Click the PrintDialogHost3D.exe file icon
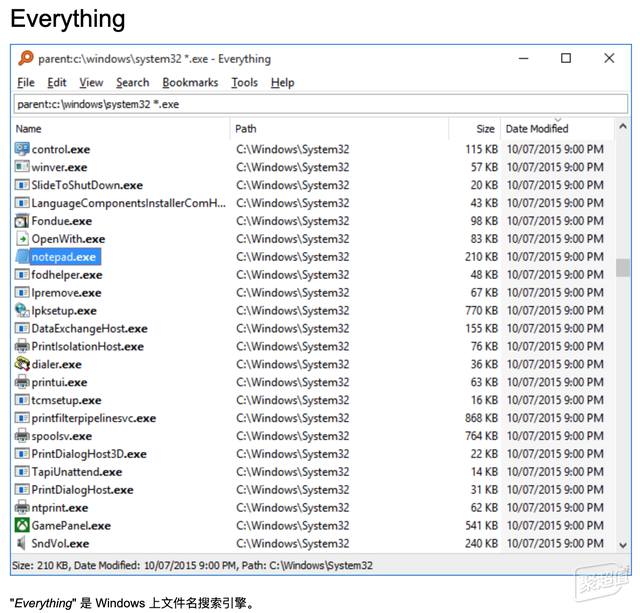 point(22,454)
